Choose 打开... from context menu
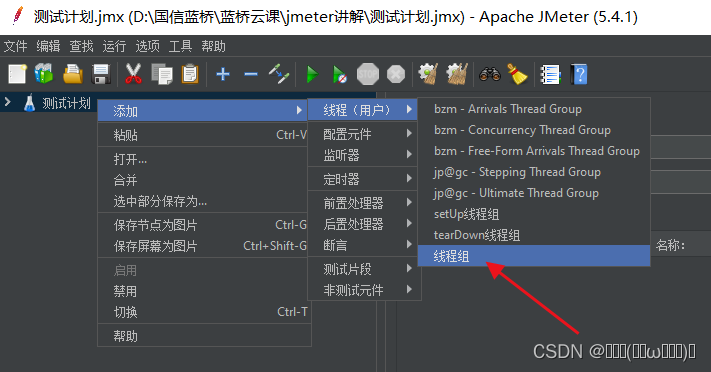 [x=203, y=159]
